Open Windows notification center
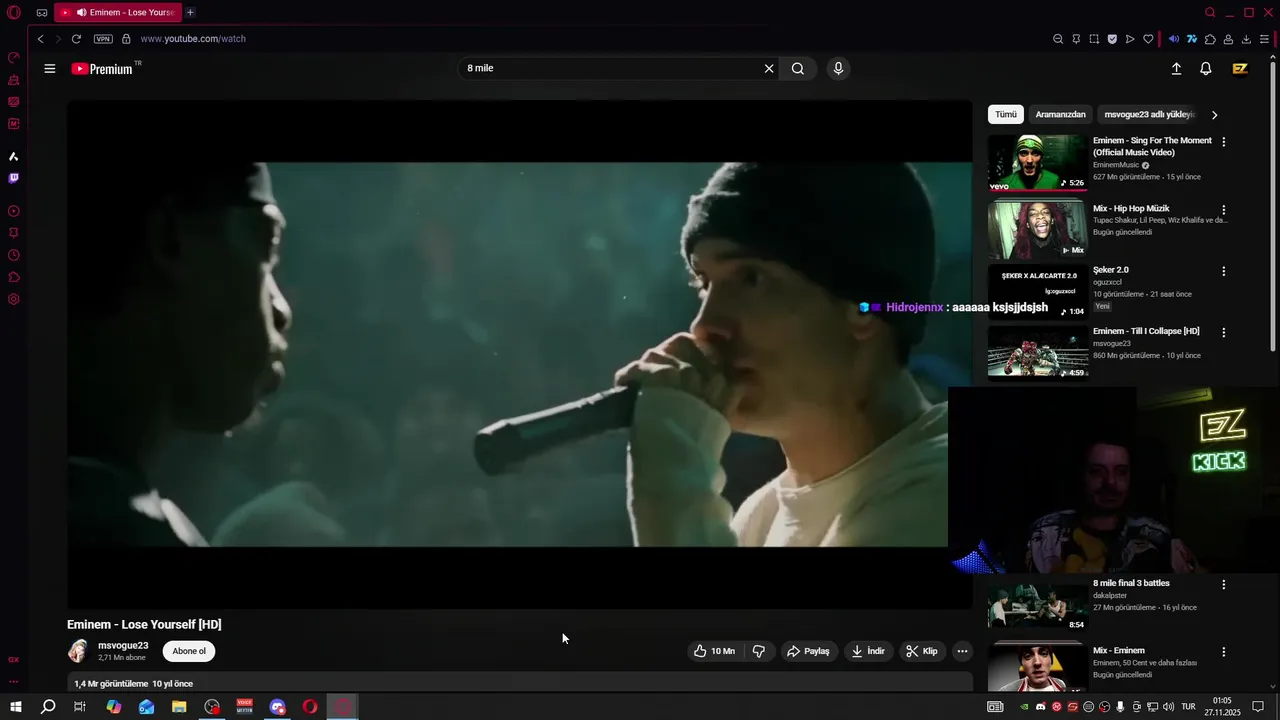The height and width of the screenshot is (720, 1280). pos(1258,707)
